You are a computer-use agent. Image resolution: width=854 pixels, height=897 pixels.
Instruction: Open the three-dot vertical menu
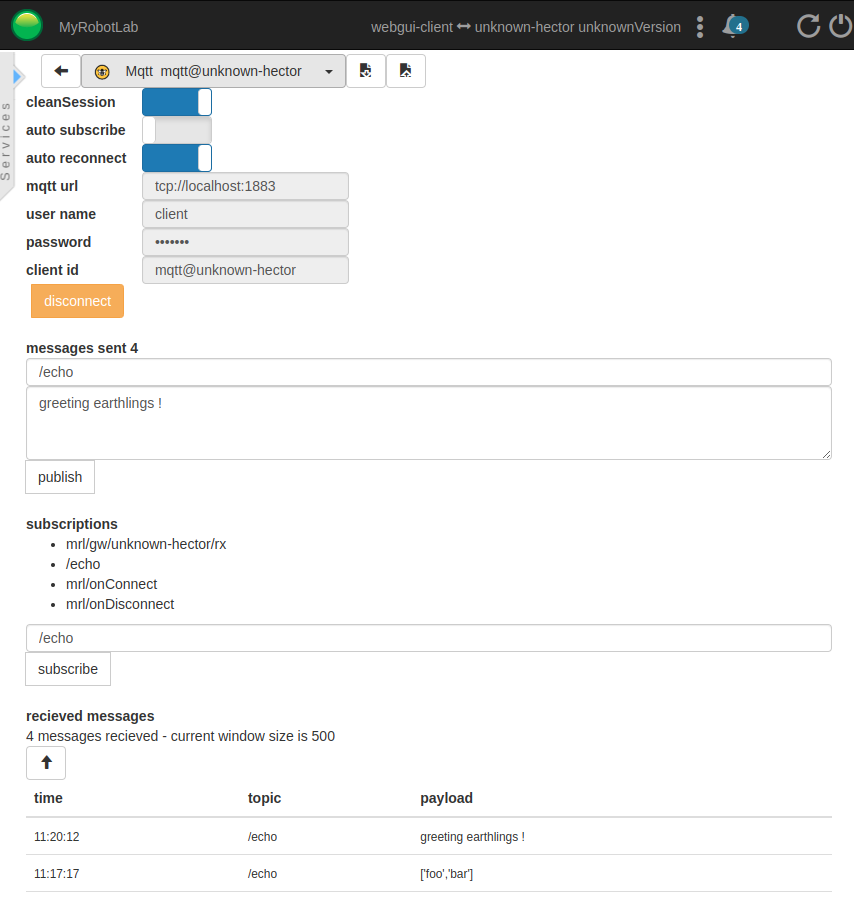point(700,27)
